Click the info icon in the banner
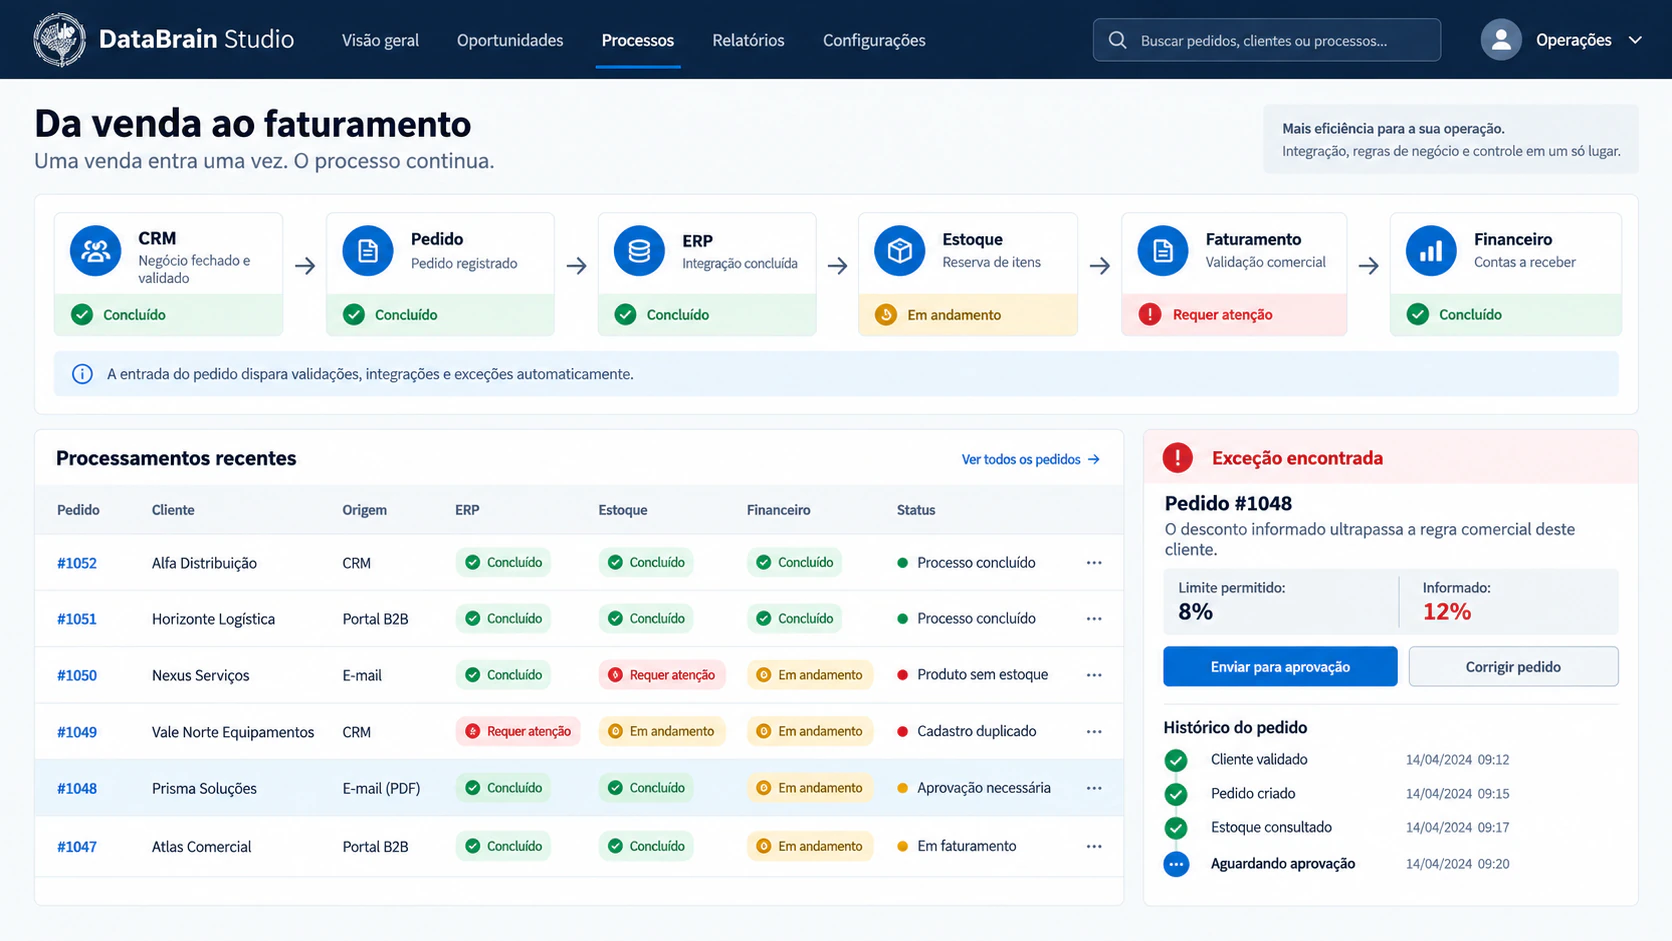Viewport: 1672px width, 941px height. point(82,374)
